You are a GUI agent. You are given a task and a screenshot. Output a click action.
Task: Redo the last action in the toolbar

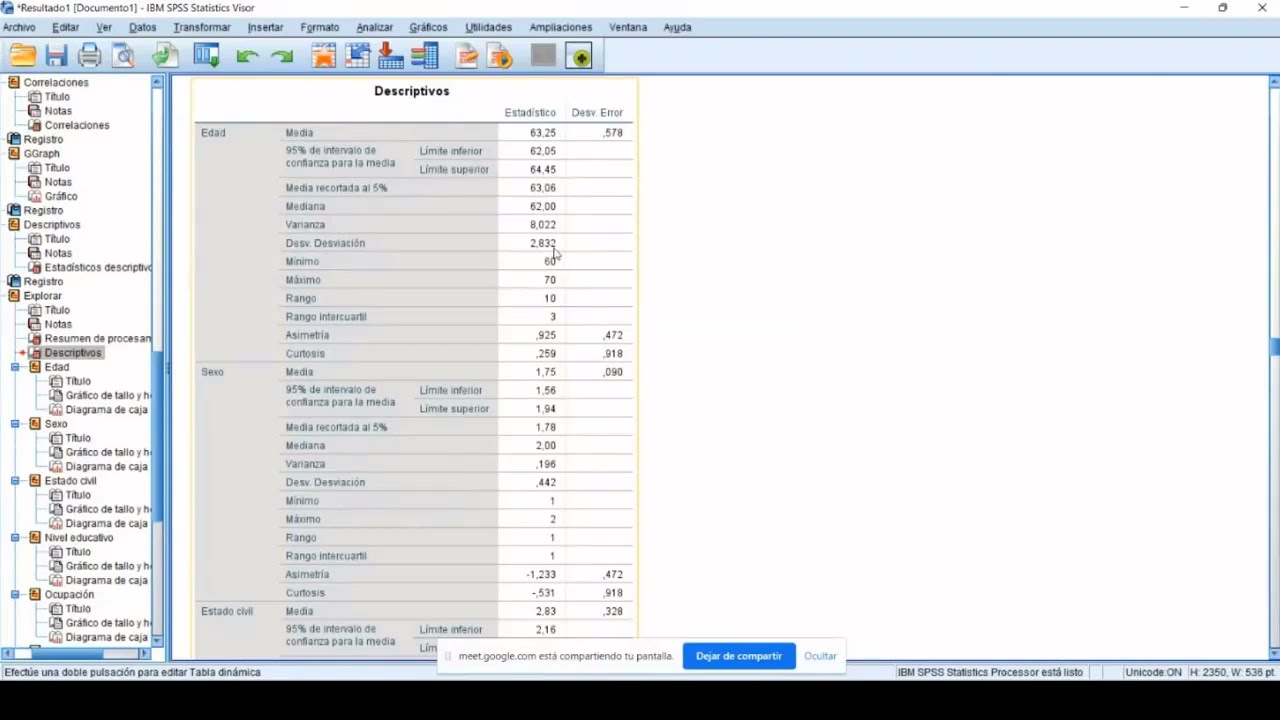[282, 57]
